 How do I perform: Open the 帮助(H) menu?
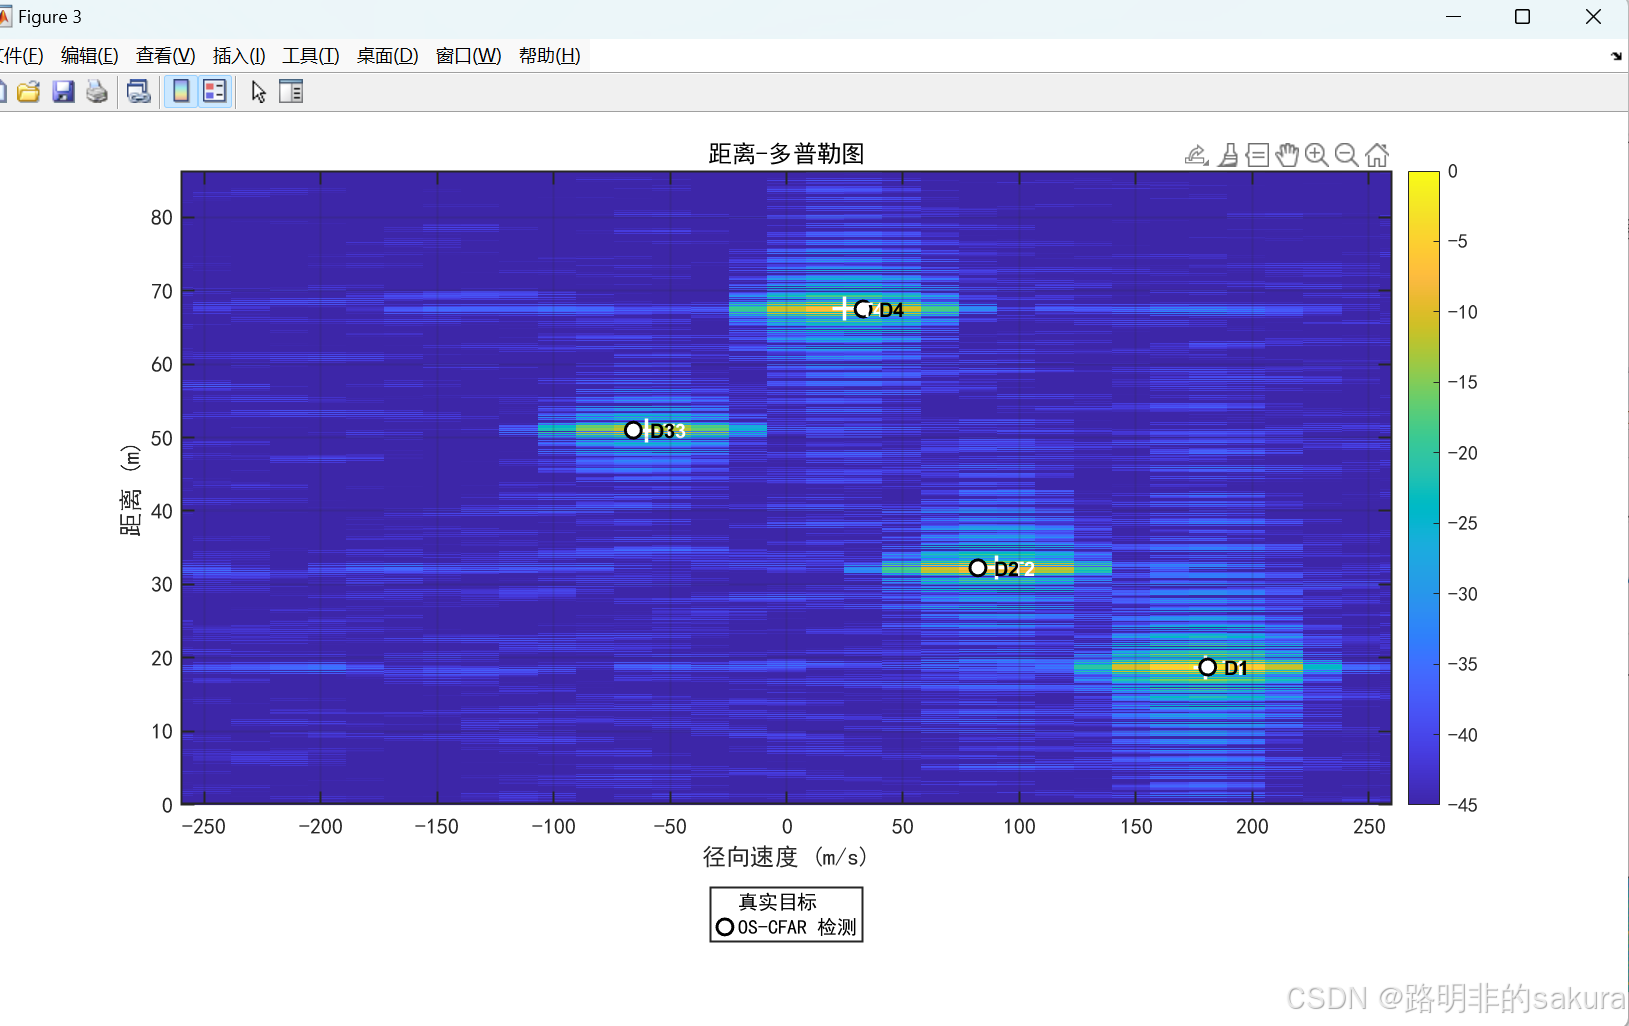coord(550,56)
